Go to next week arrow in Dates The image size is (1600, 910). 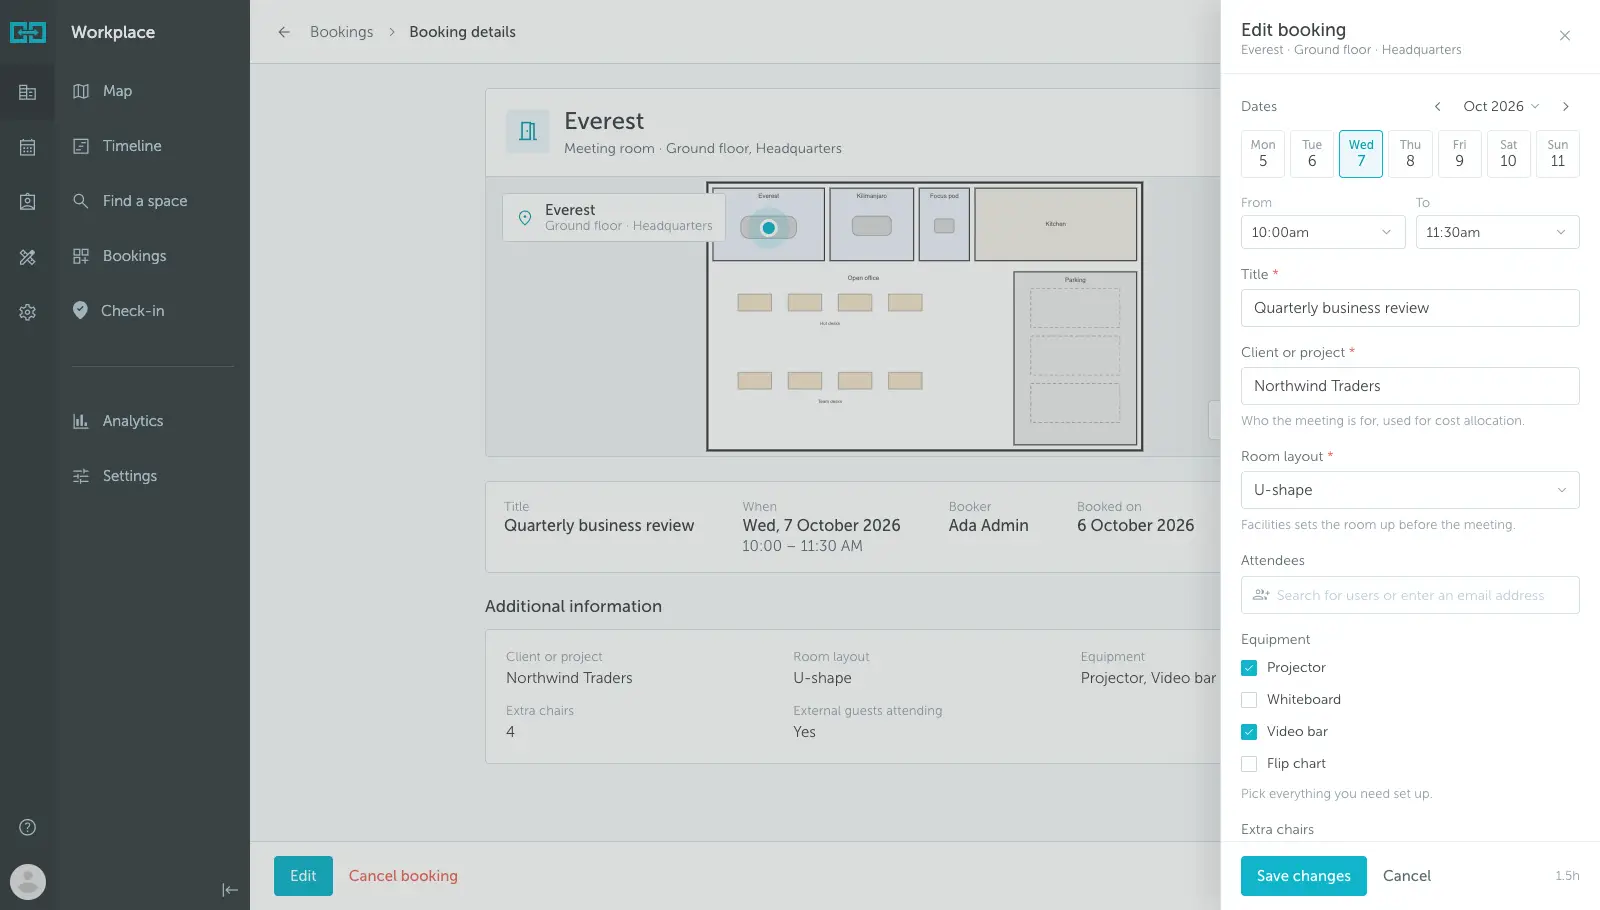[x=1566, y=106]
